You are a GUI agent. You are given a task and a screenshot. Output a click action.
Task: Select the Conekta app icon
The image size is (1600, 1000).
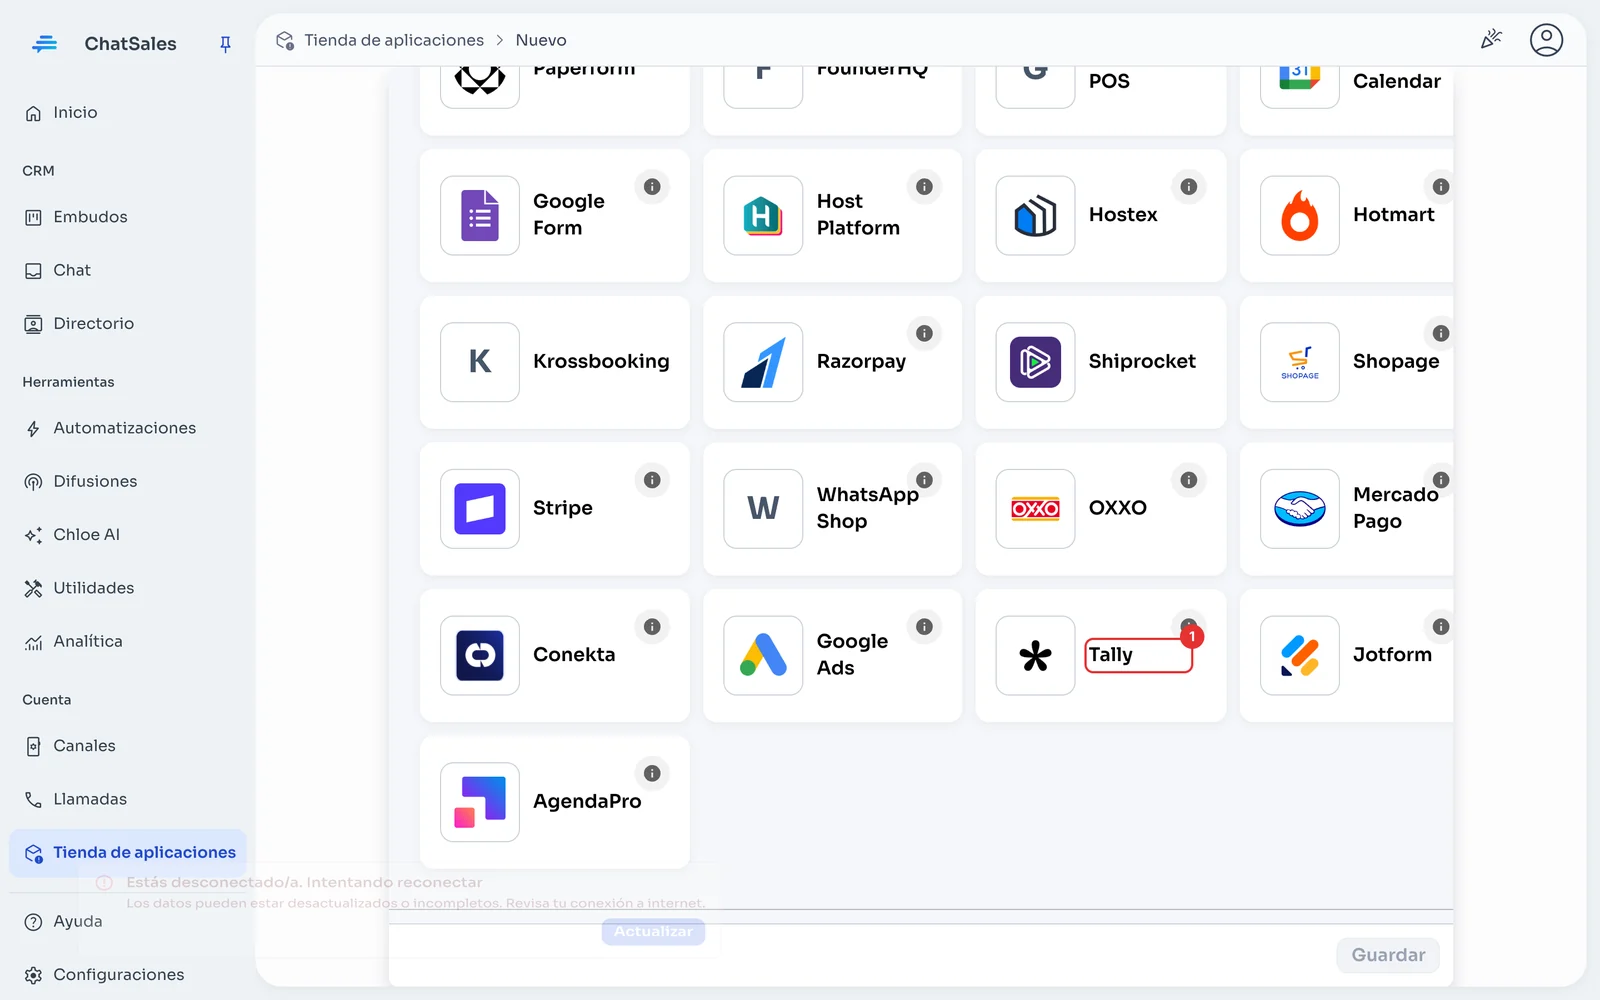[x=480, y=655]
